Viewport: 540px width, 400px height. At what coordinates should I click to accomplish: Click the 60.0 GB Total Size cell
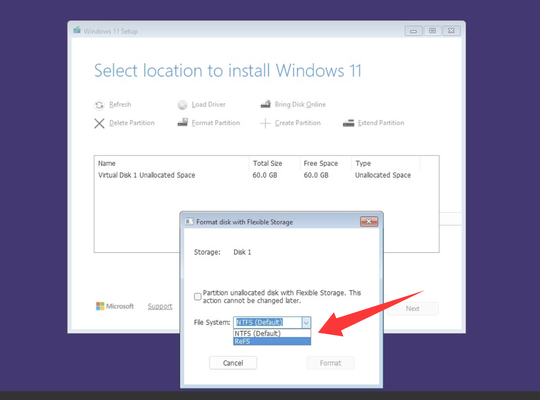click(x=265, y=175)
